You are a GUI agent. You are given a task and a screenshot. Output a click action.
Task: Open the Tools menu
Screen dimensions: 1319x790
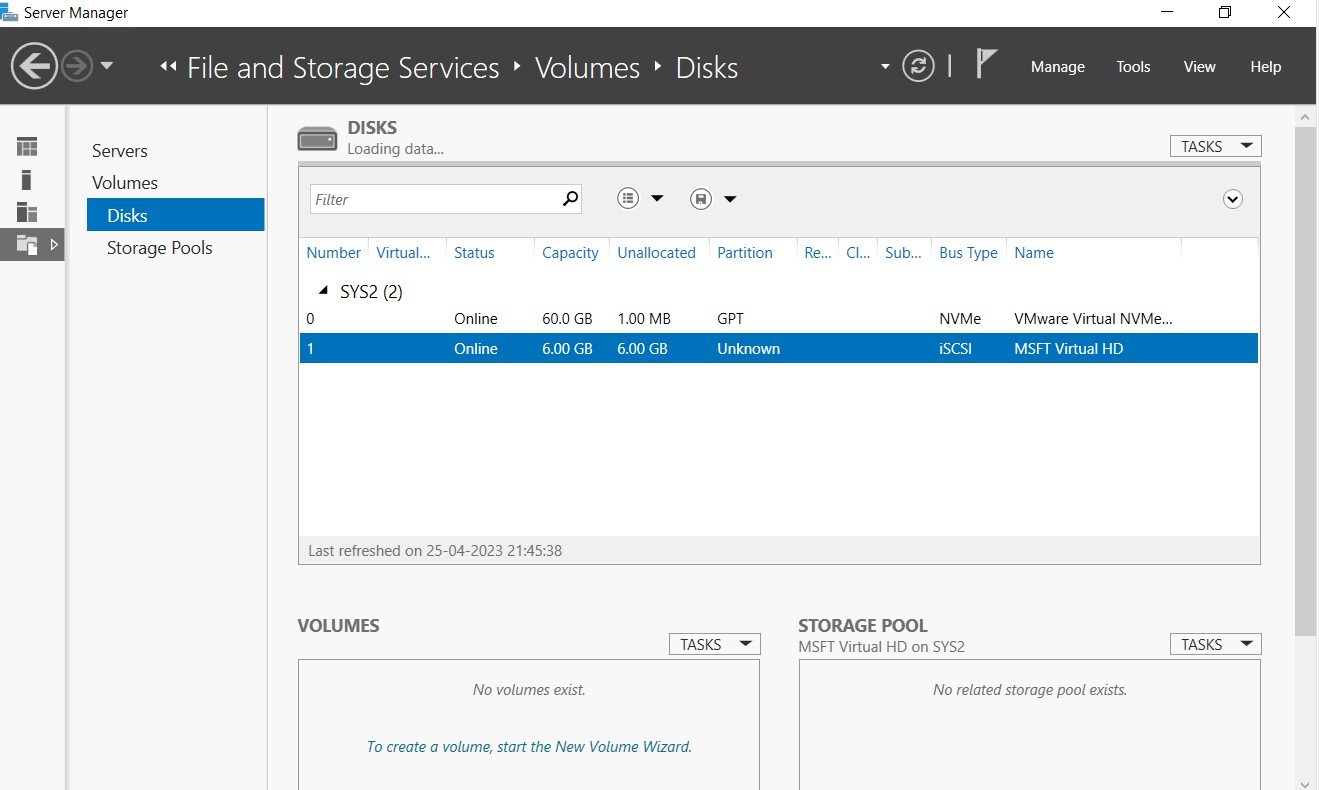[1133, 67]
